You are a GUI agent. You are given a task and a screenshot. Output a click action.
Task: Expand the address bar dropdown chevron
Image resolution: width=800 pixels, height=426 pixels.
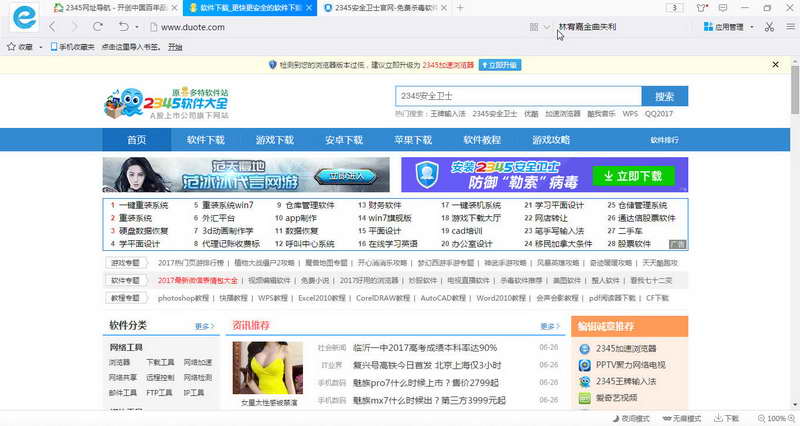546,27
